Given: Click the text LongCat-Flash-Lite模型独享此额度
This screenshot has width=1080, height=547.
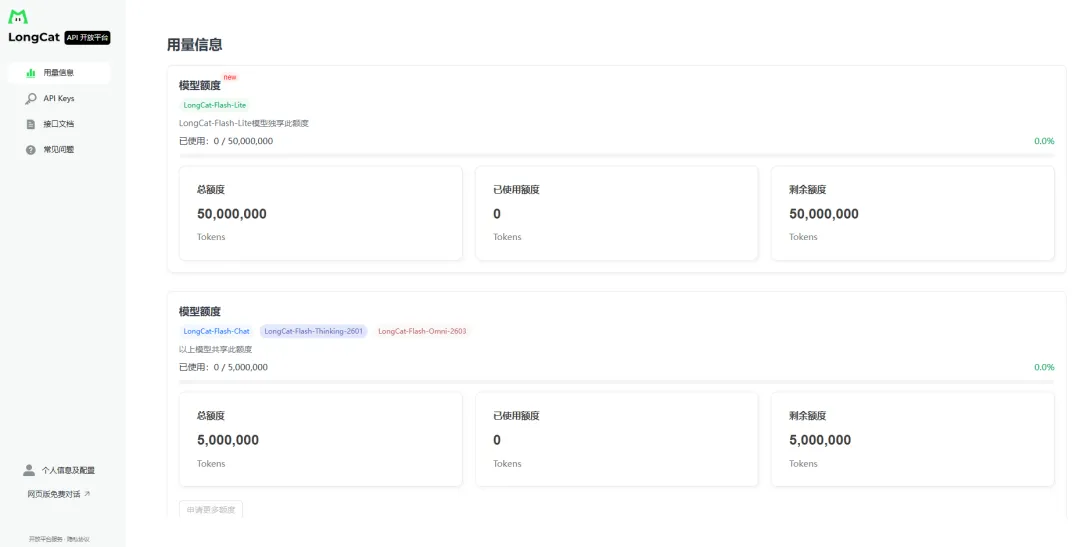Looking at the screenshot, I should (244, 123).
